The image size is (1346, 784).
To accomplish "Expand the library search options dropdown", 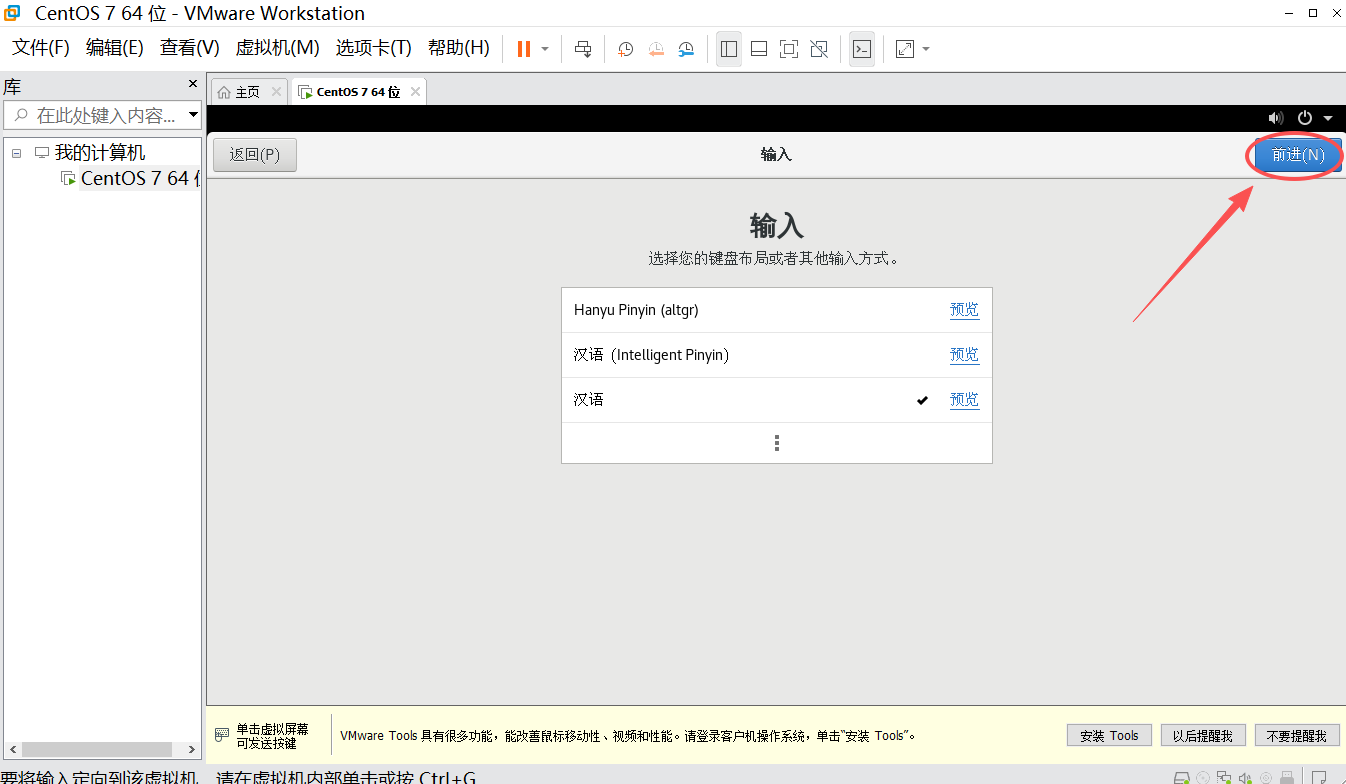I will click(194, 116).
